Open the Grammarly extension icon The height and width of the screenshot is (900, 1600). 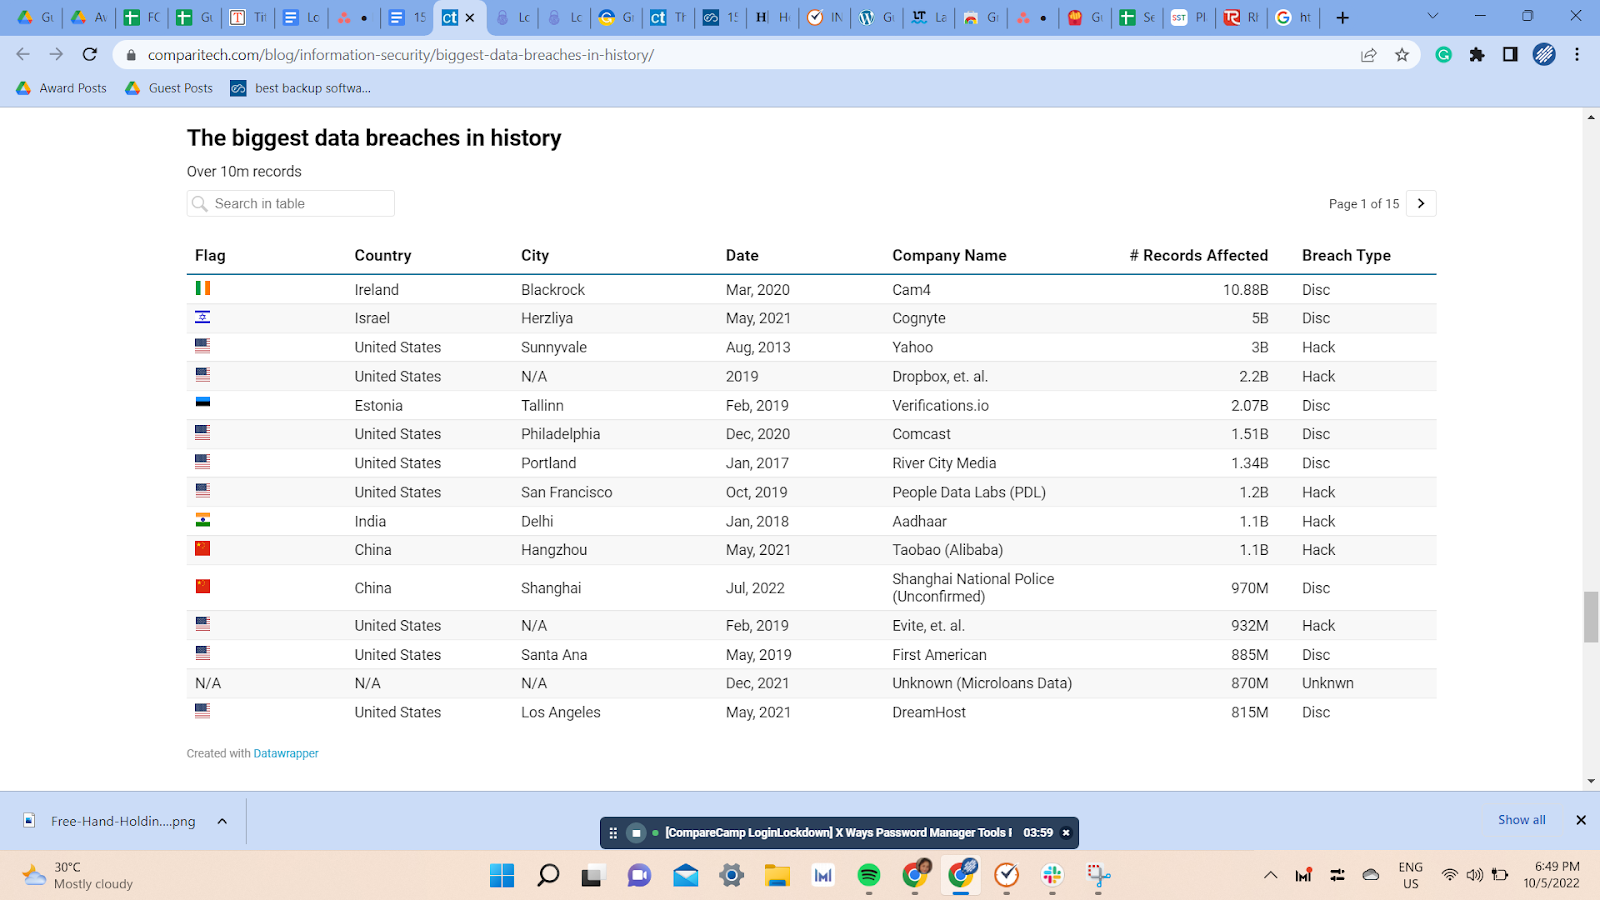click(1443, 55)
